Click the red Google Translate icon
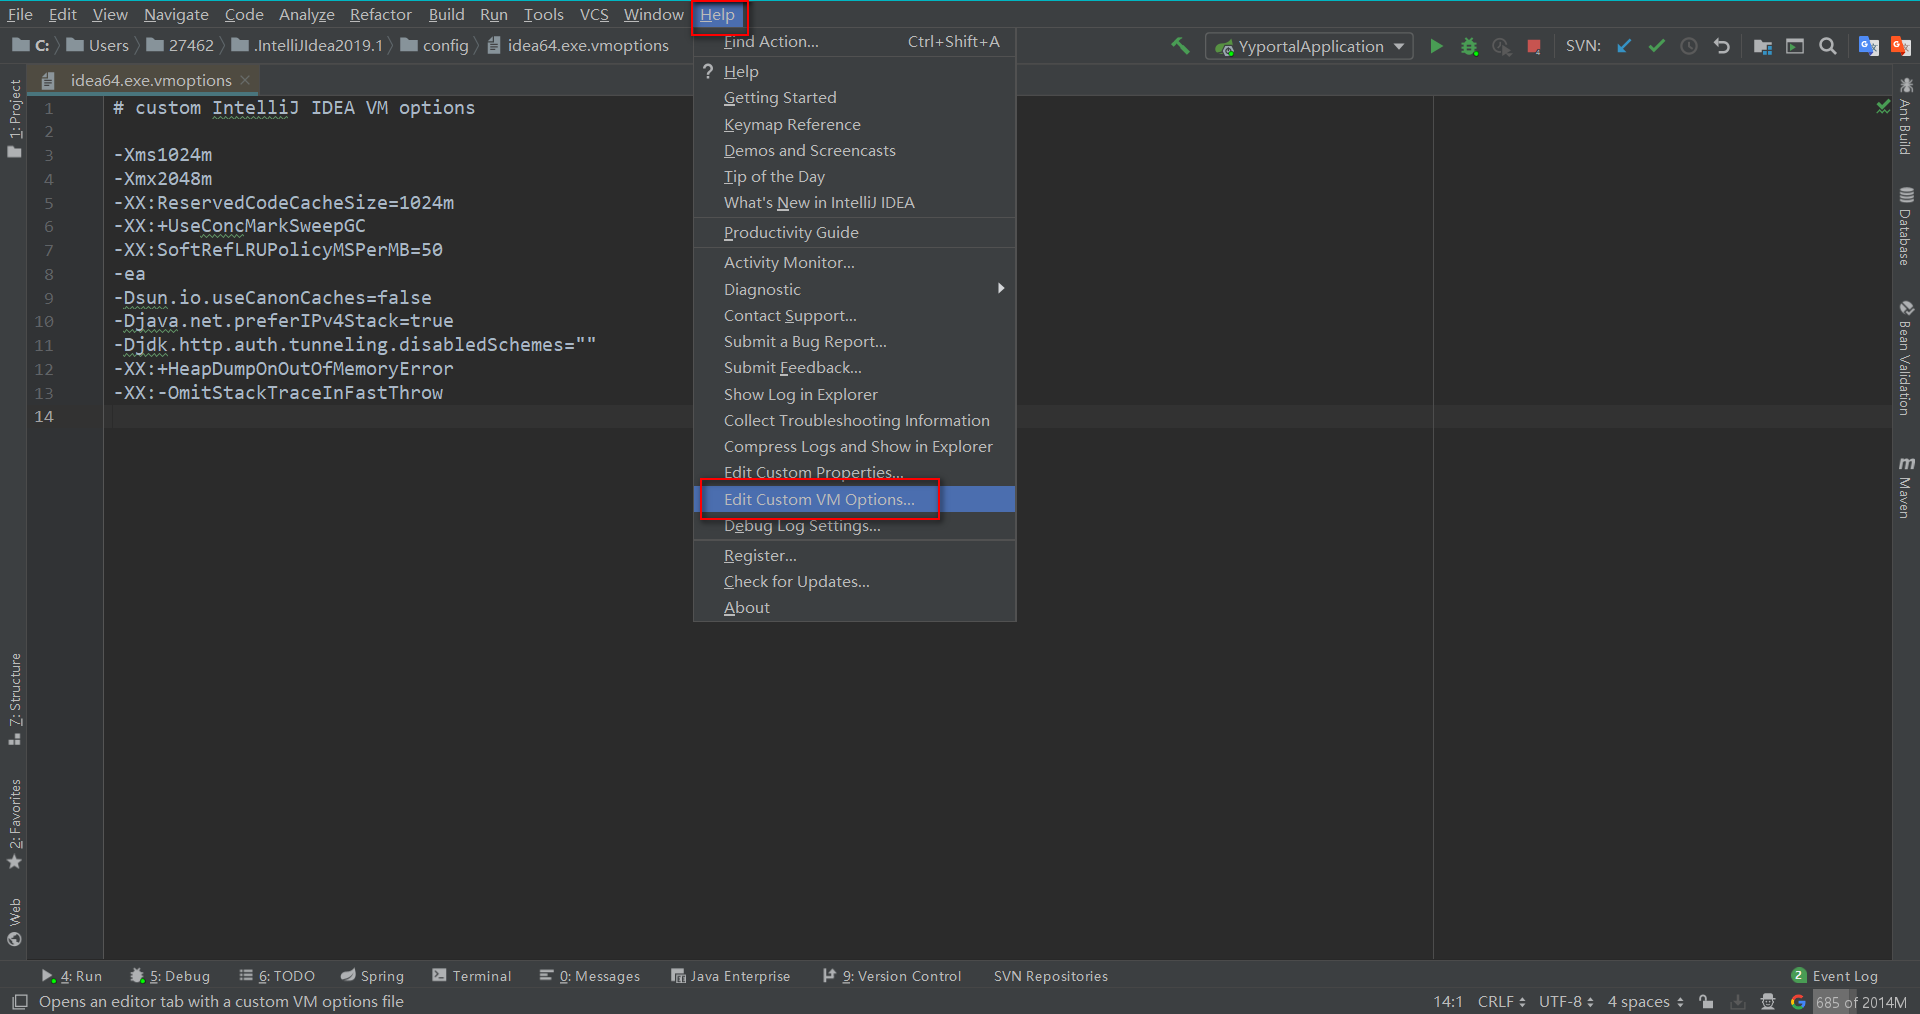 click(1901, 46)
